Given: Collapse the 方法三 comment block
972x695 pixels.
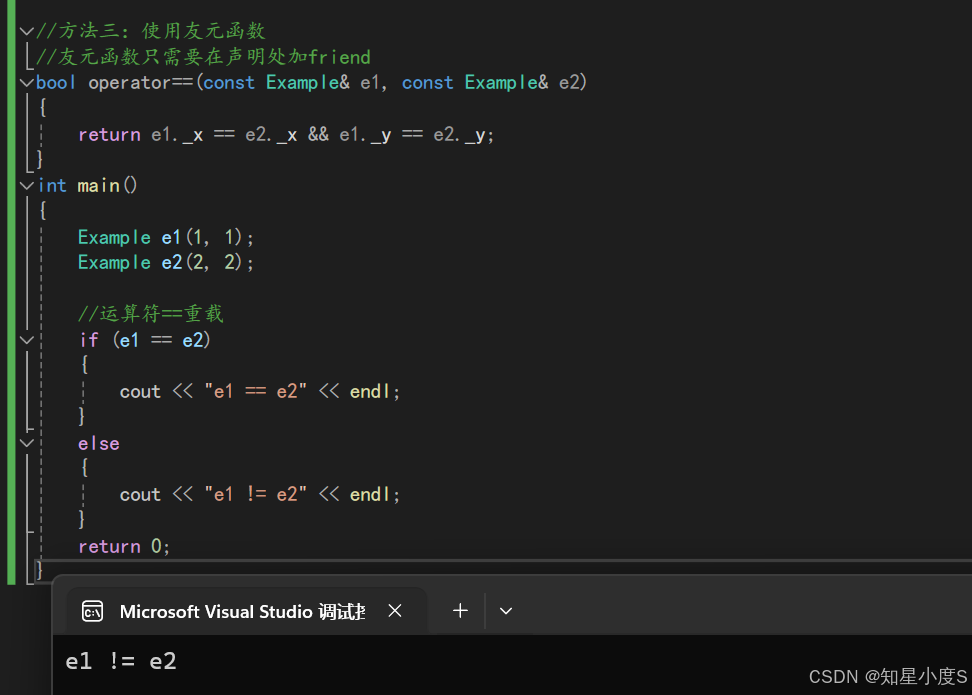Looking at the screenshot, I should tap(27, 31).
